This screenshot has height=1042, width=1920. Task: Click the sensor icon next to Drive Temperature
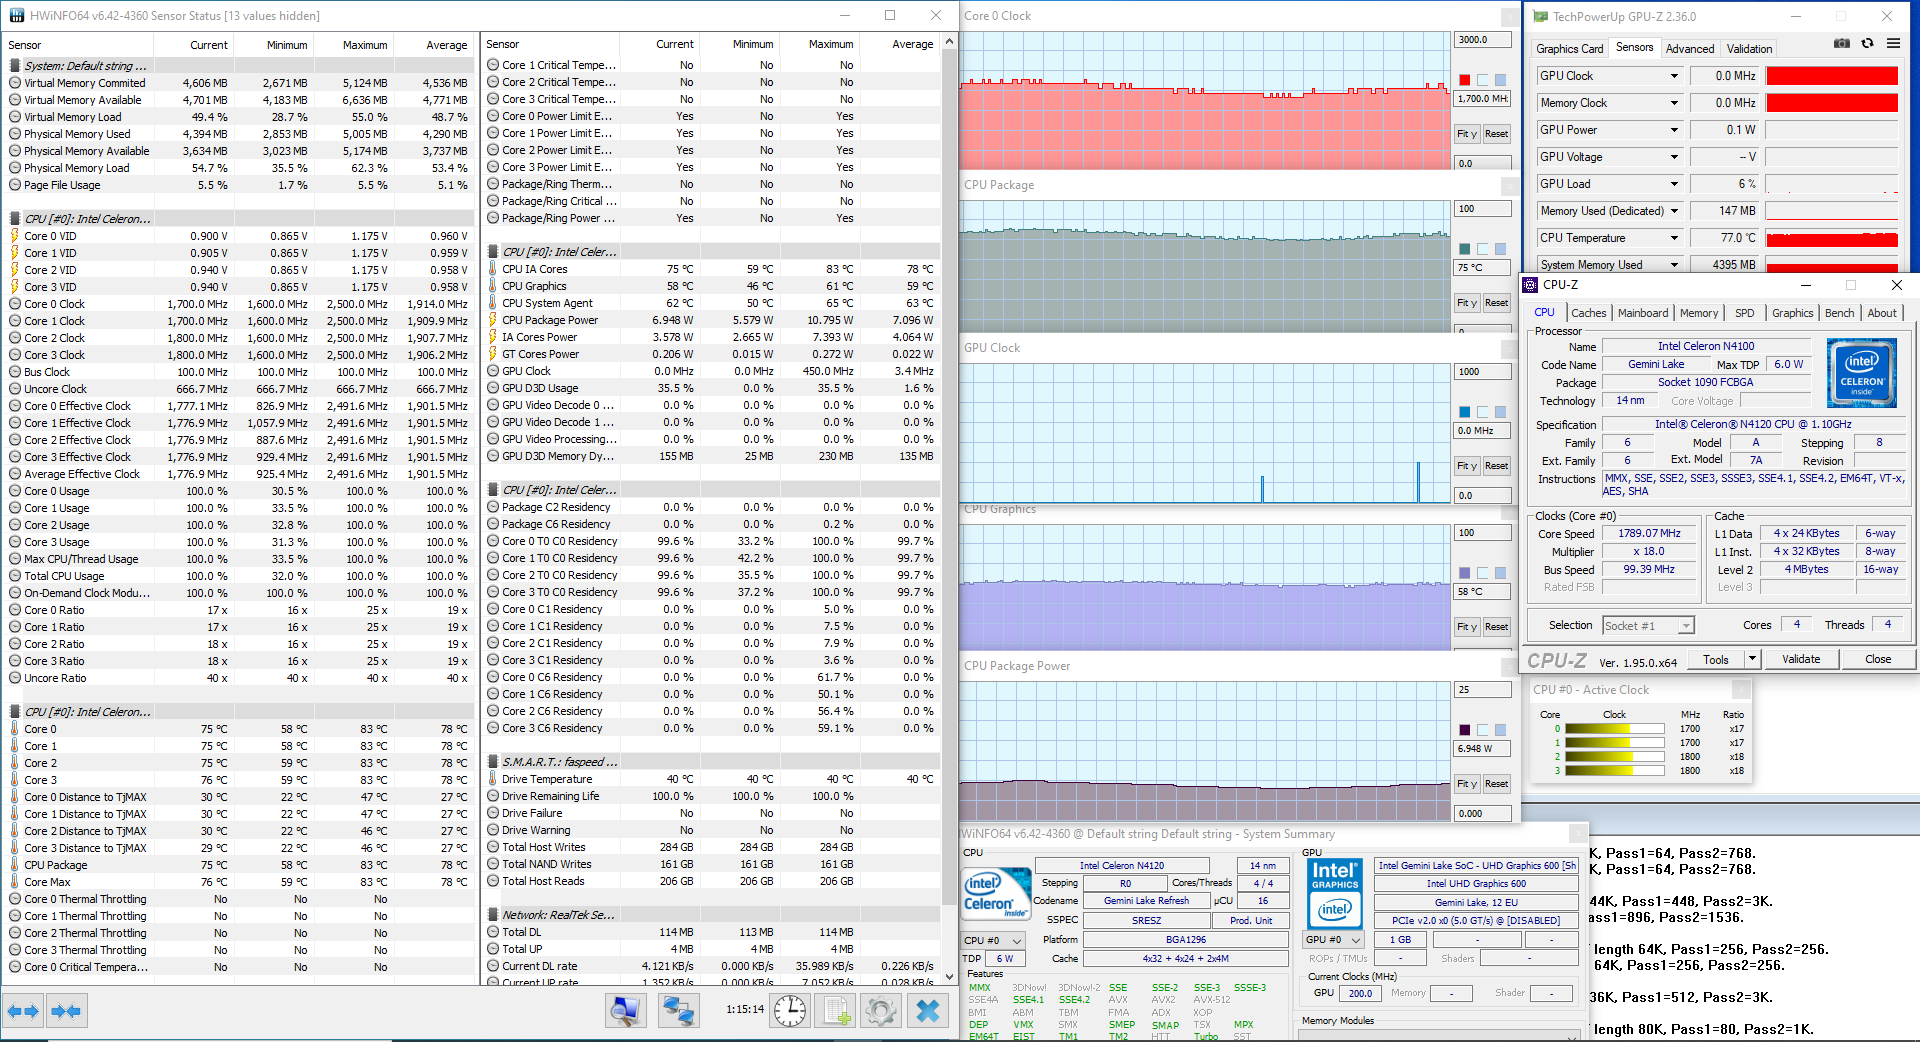[x=493, y=779]
